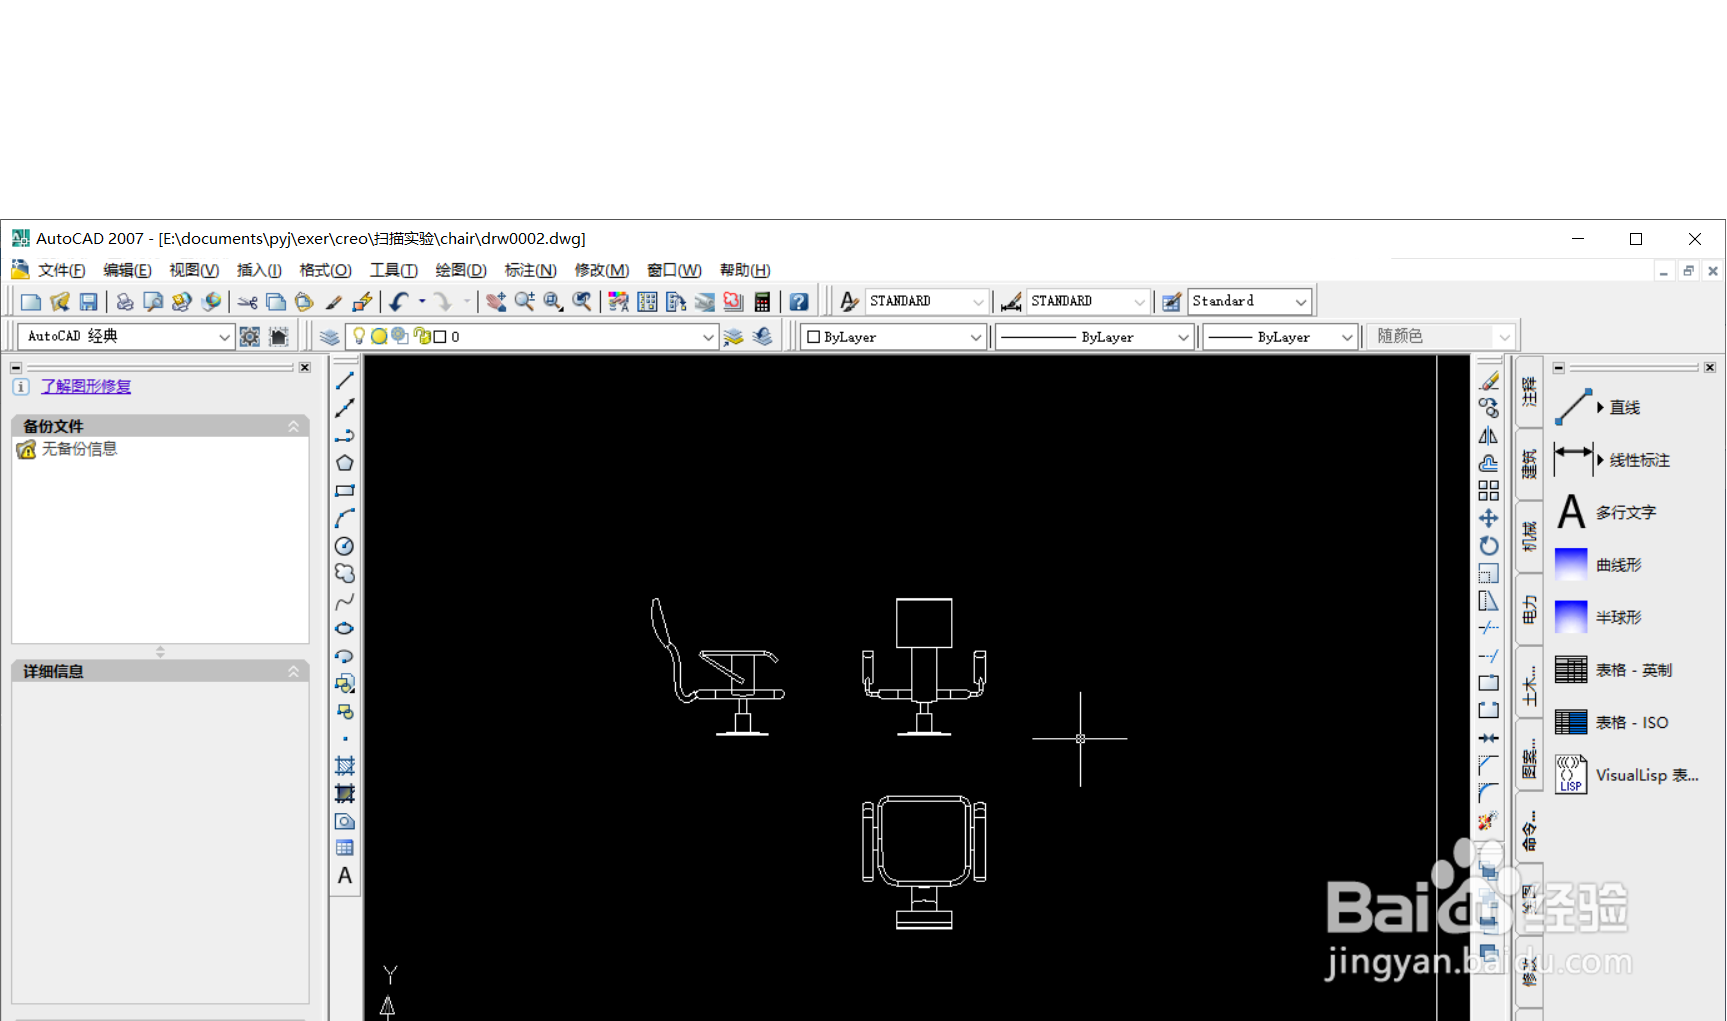This screenshot has height=1021, width=1727.
Task: Click the Zoom Realtime icon
Action: (x=524, y=301)
